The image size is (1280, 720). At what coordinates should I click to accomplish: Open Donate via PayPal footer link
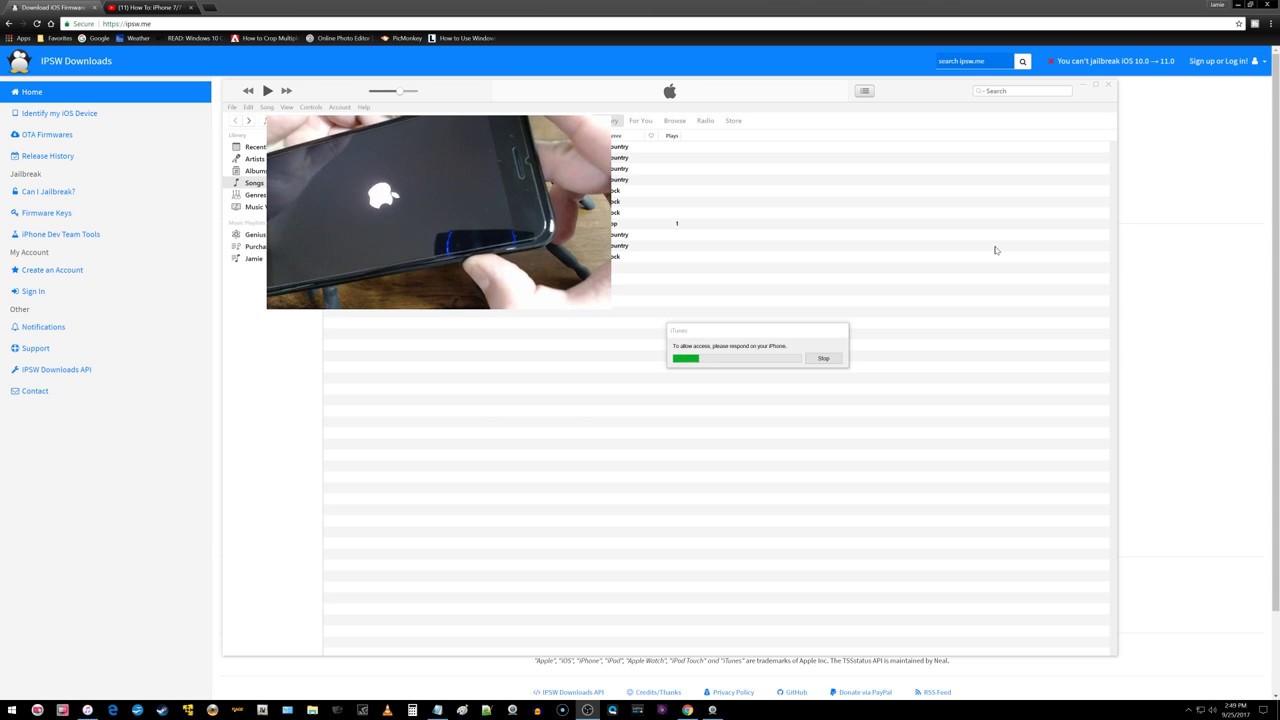(861, 692)
